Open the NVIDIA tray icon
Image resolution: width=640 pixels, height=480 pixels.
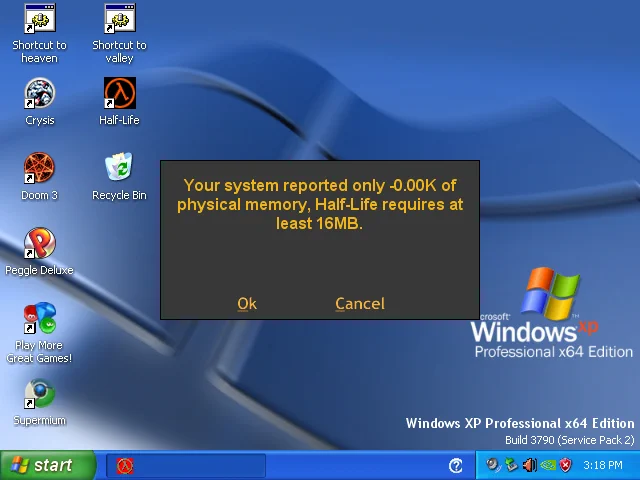pyautogui.click(x=548, y=465)
